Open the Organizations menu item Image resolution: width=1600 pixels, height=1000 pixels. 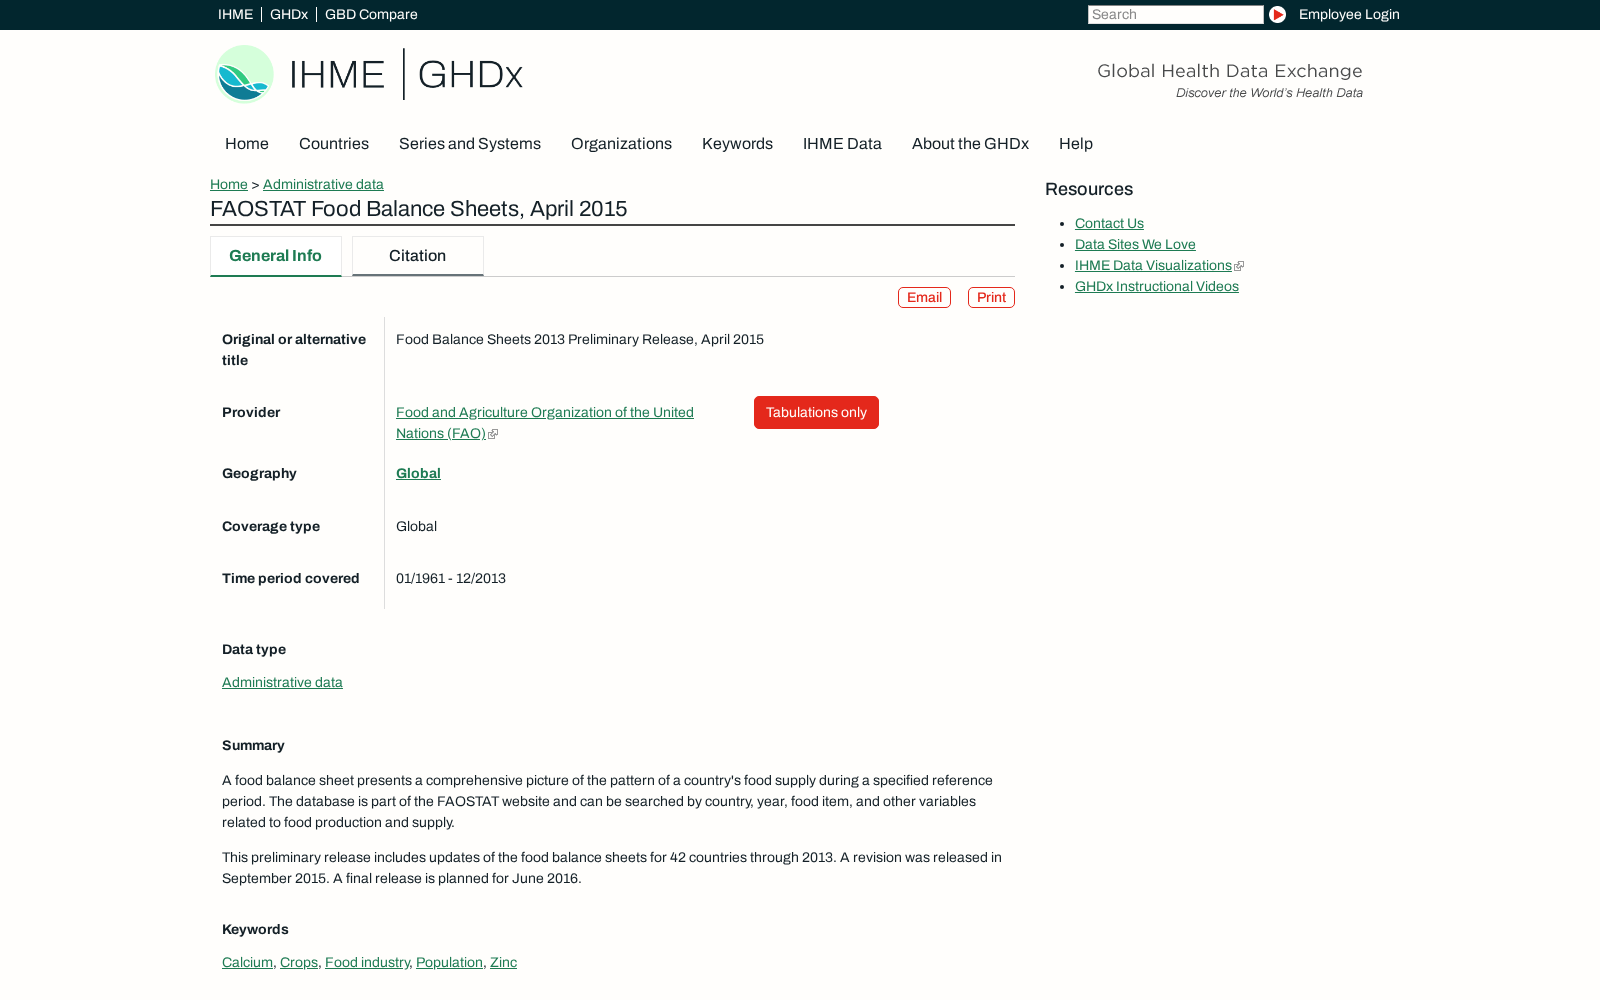pos(621,144)
